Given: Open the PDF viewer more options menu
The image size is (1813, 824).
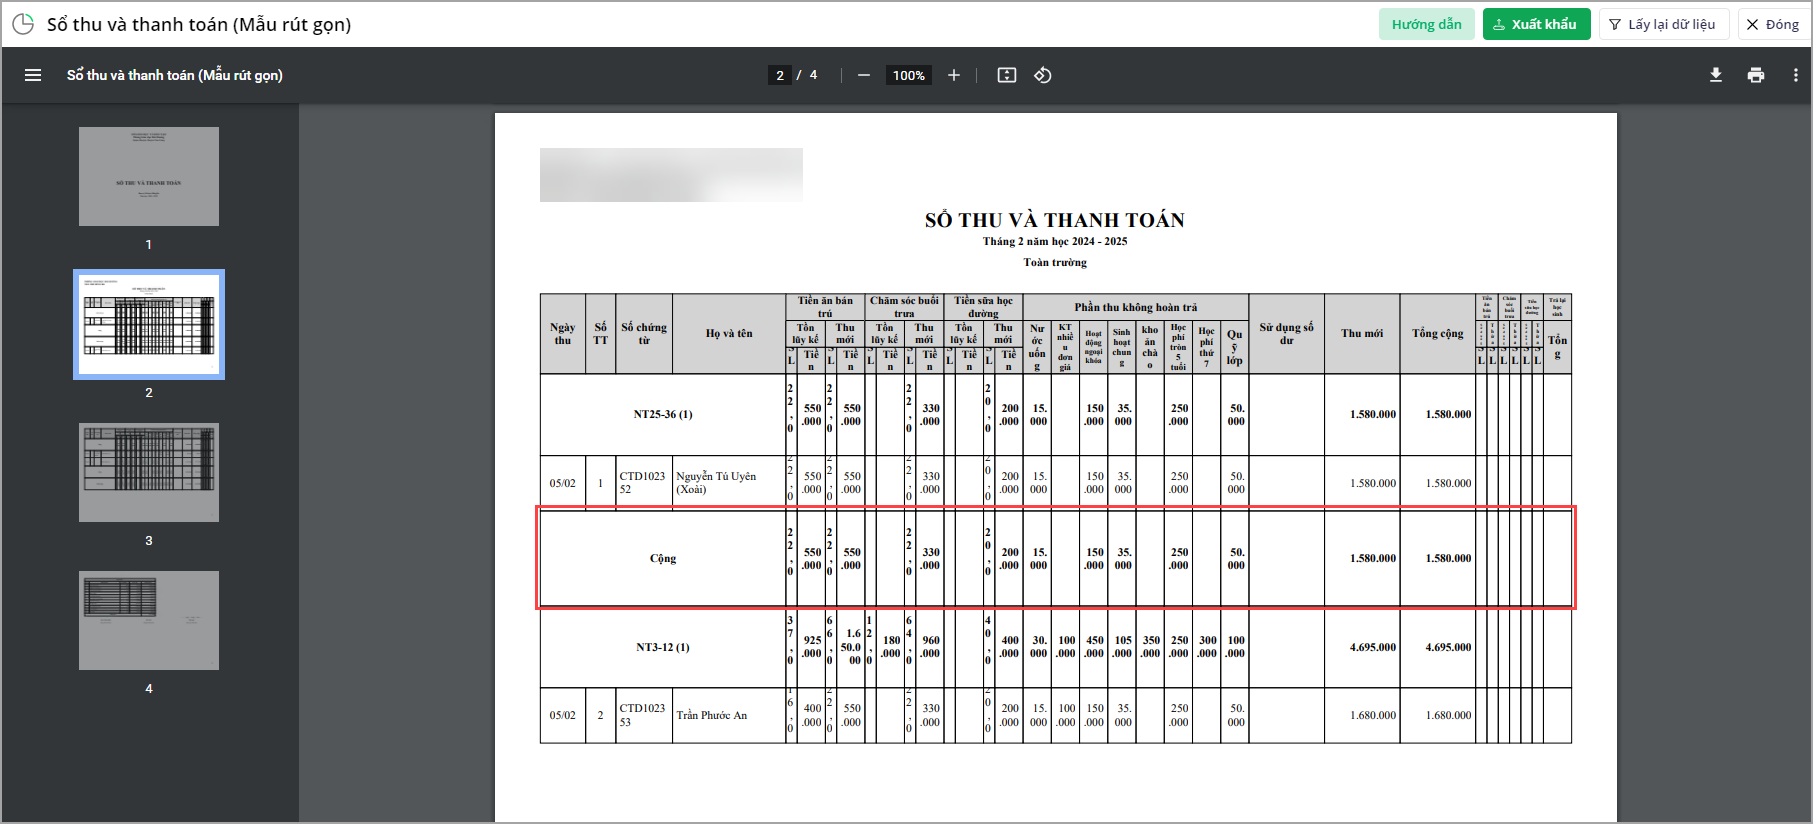Looking at the screenshot, I should coord(1796,75).
